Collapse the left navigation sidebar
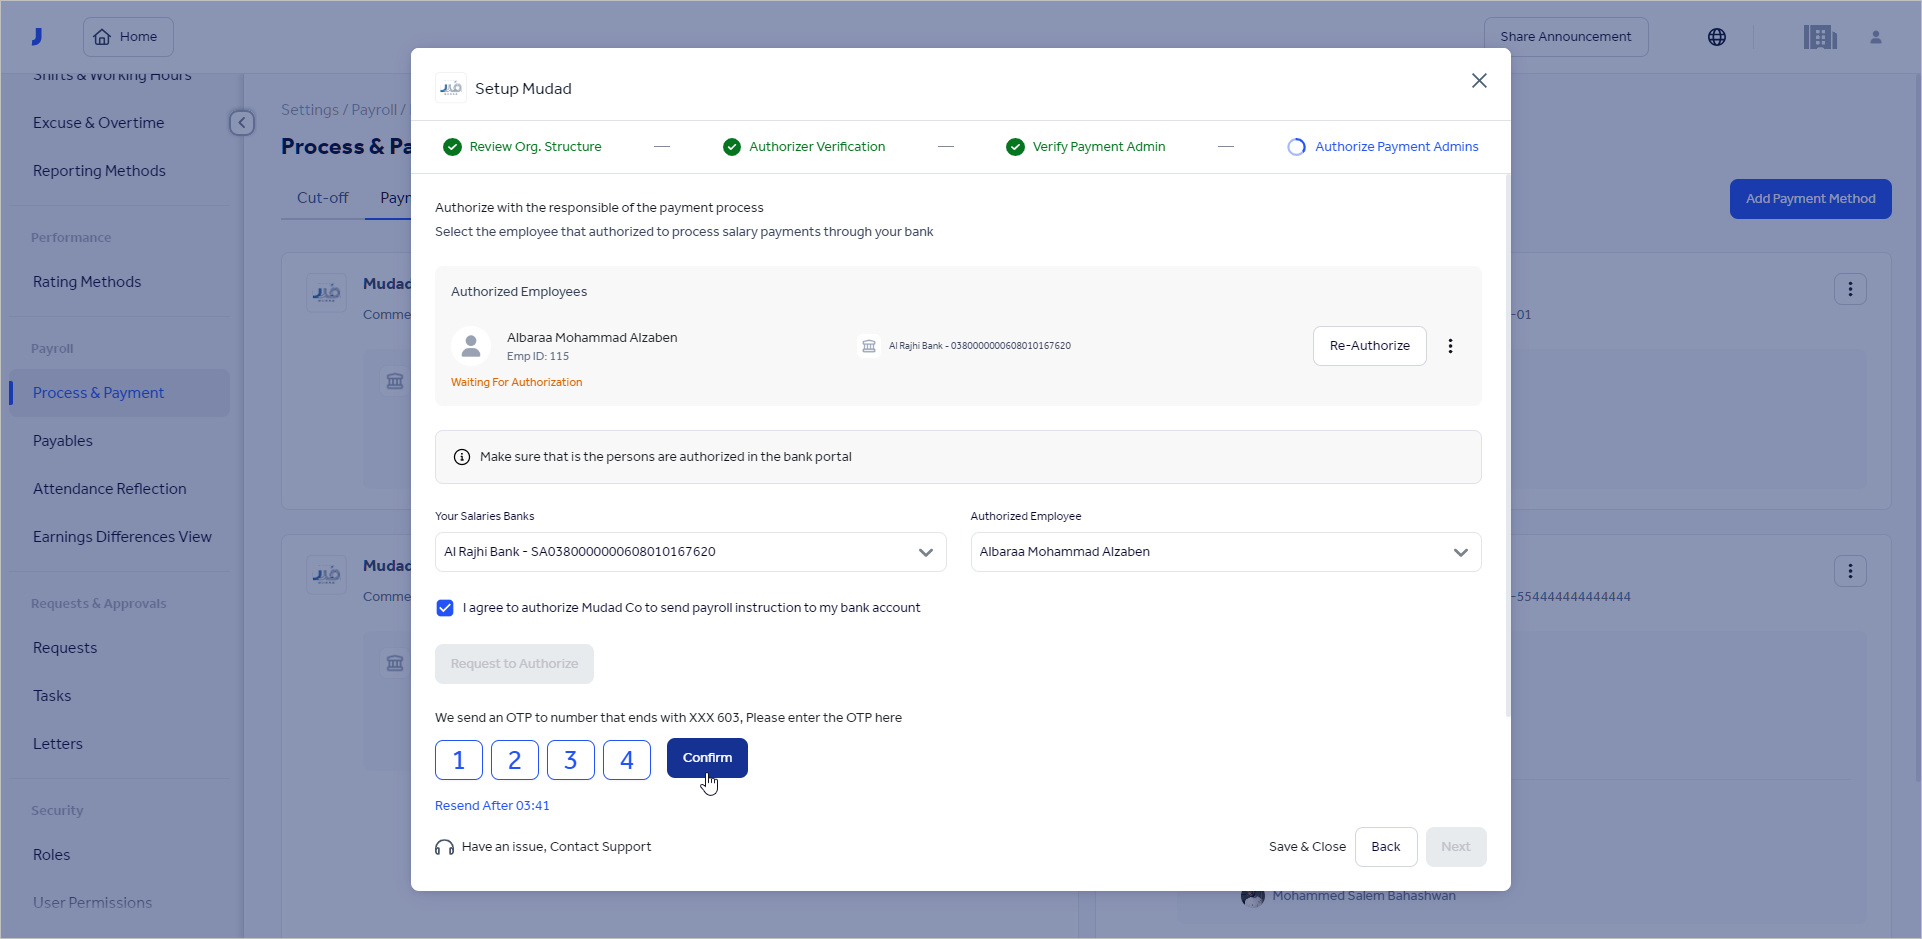1922x939 pixels. click(241, 122)
